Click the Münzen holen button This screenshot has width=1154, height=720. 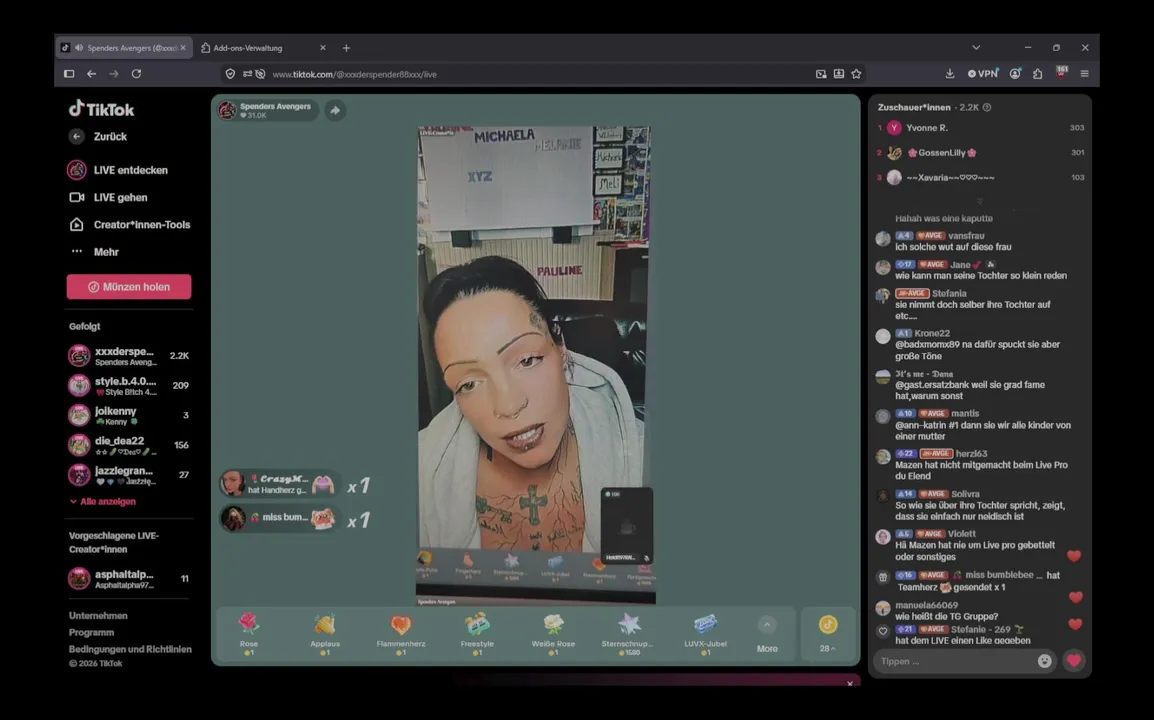click(x=129, y=286)
